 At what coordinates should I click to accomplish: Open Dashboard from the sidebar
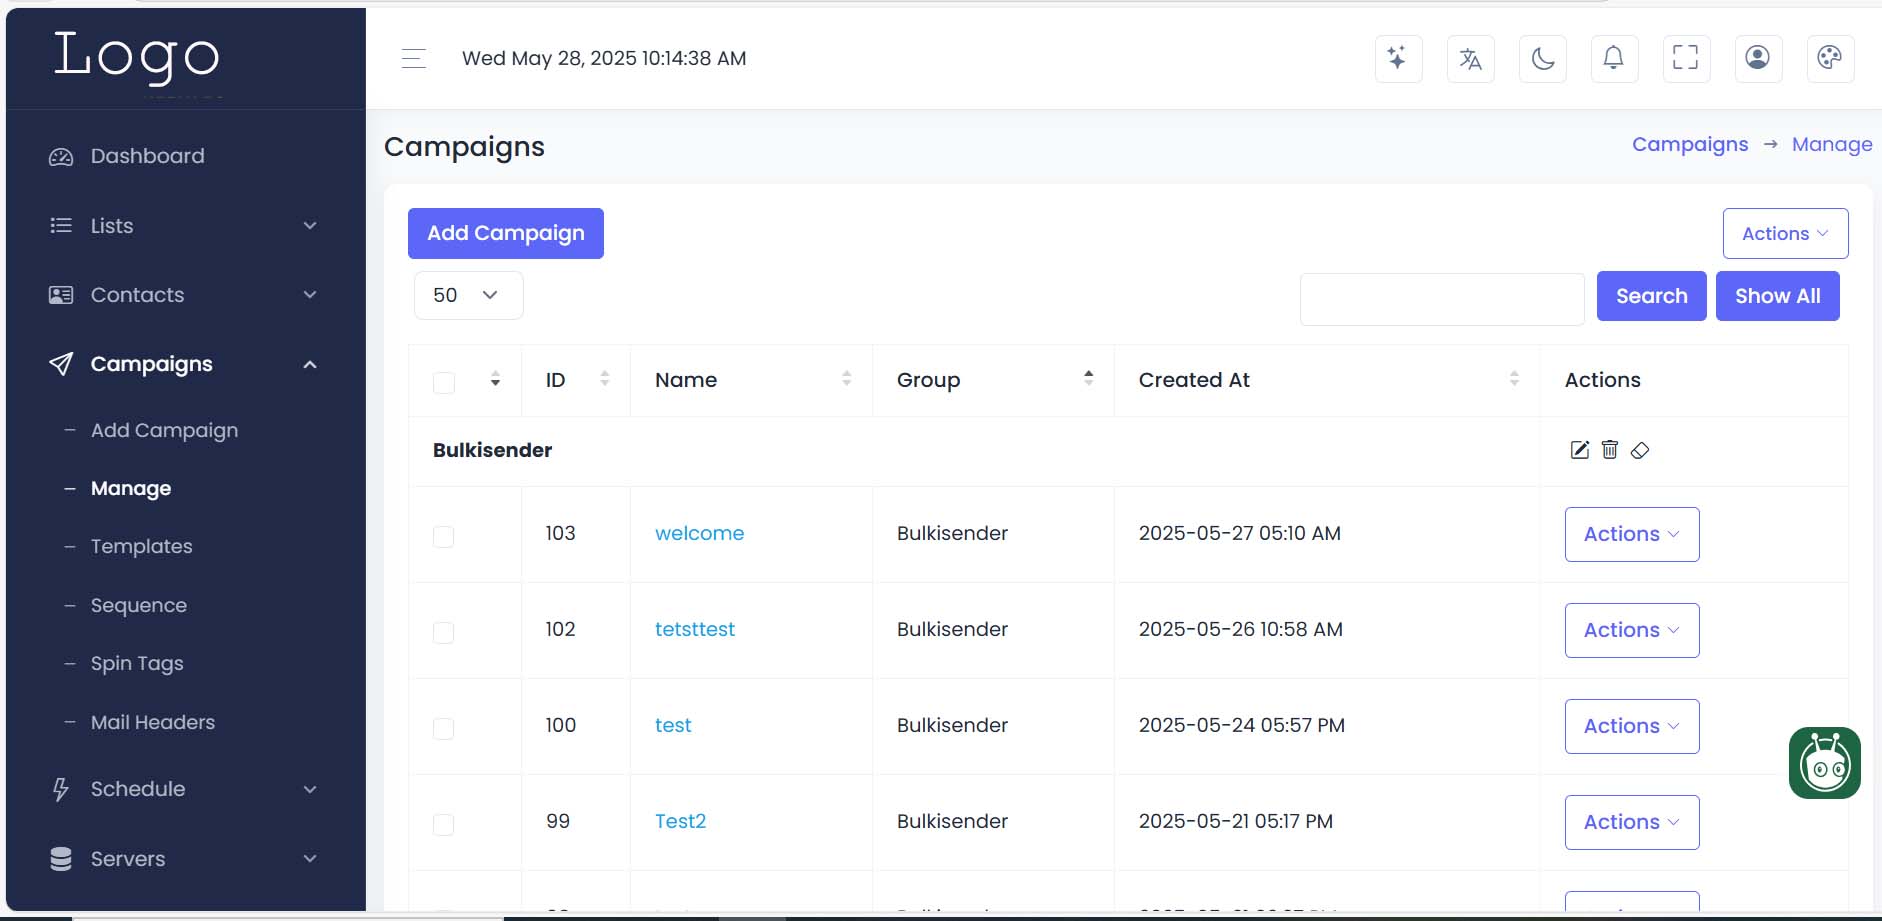pos(147,156)
